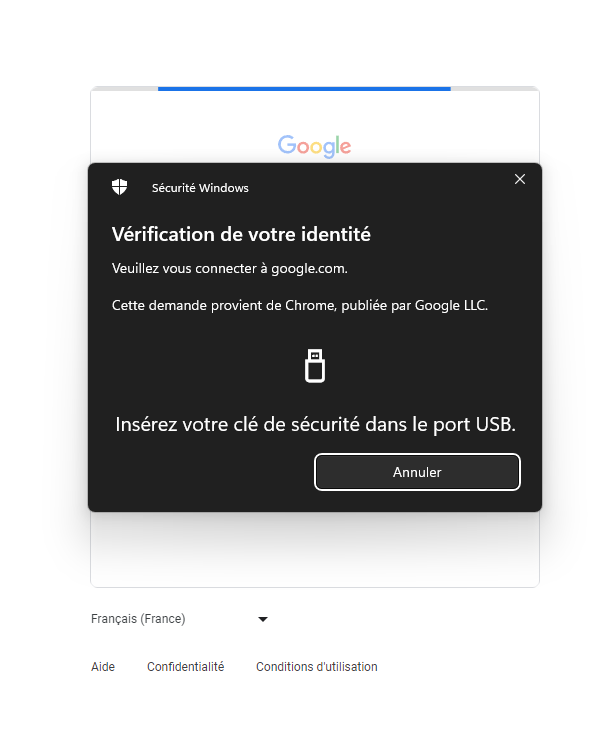
Task: Click the Windows Security shield icon
Action: 120,187
